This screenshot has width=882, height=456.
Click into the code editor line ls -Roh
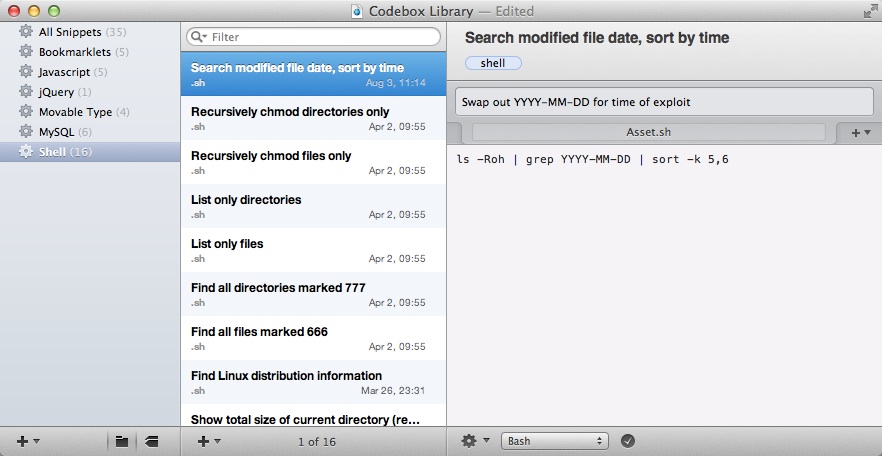click(593, 159)
